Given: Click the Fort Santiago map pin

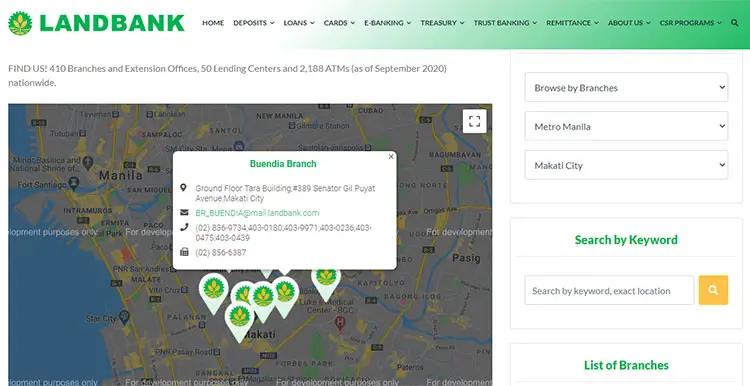Looking at the screenshot, I should (73, 183).
